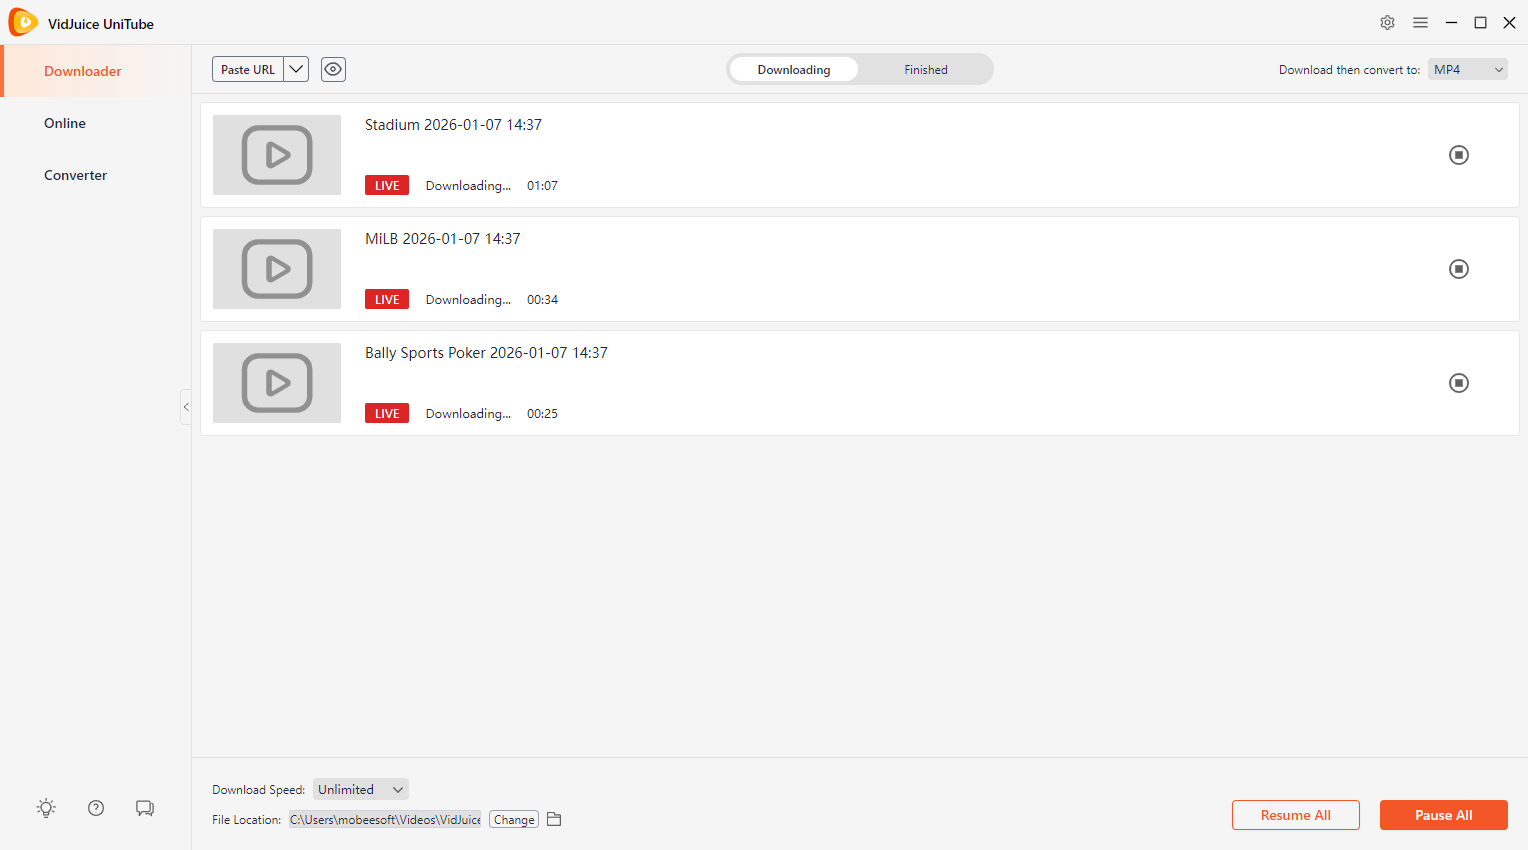
Task: Stop the Stadium live download
Action: click(1459, 155)
